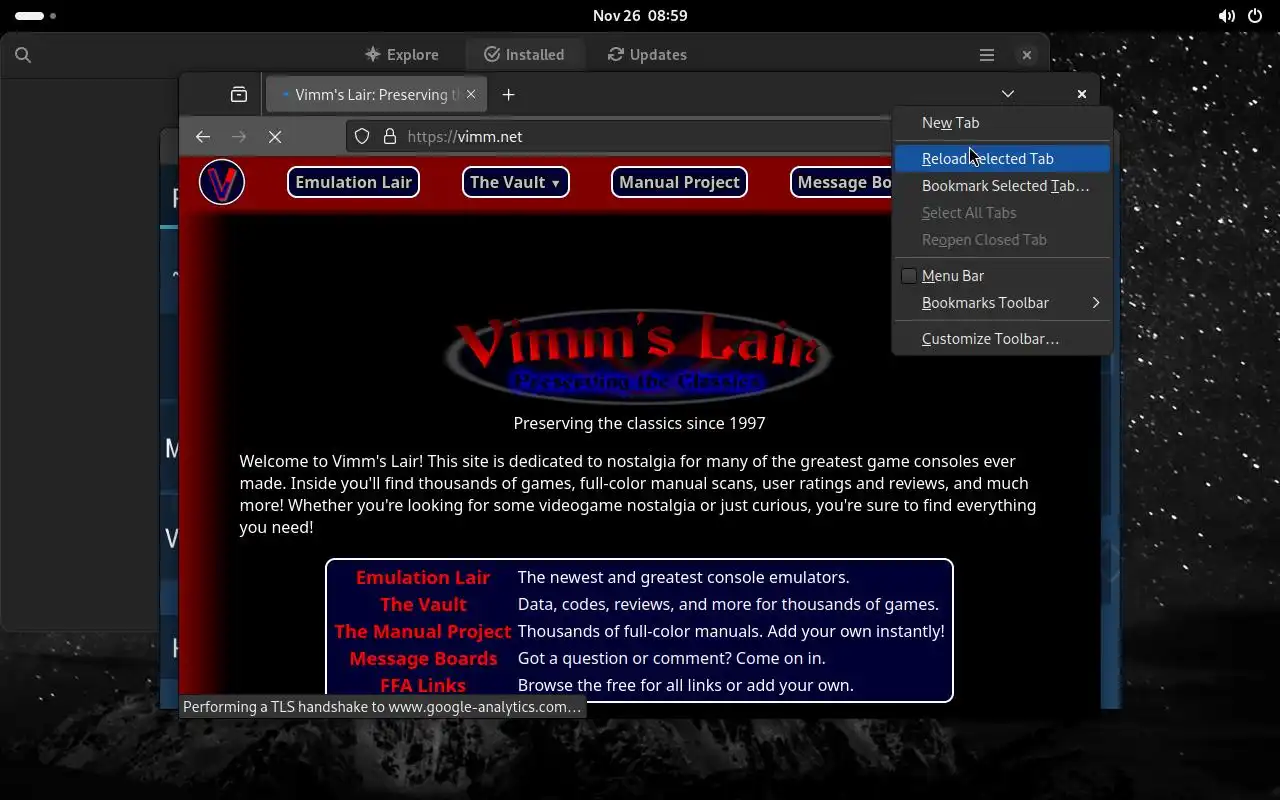Open Activities workspace indicator
This screenshot has width=1280, height=800.
click(x=36, y=16)
